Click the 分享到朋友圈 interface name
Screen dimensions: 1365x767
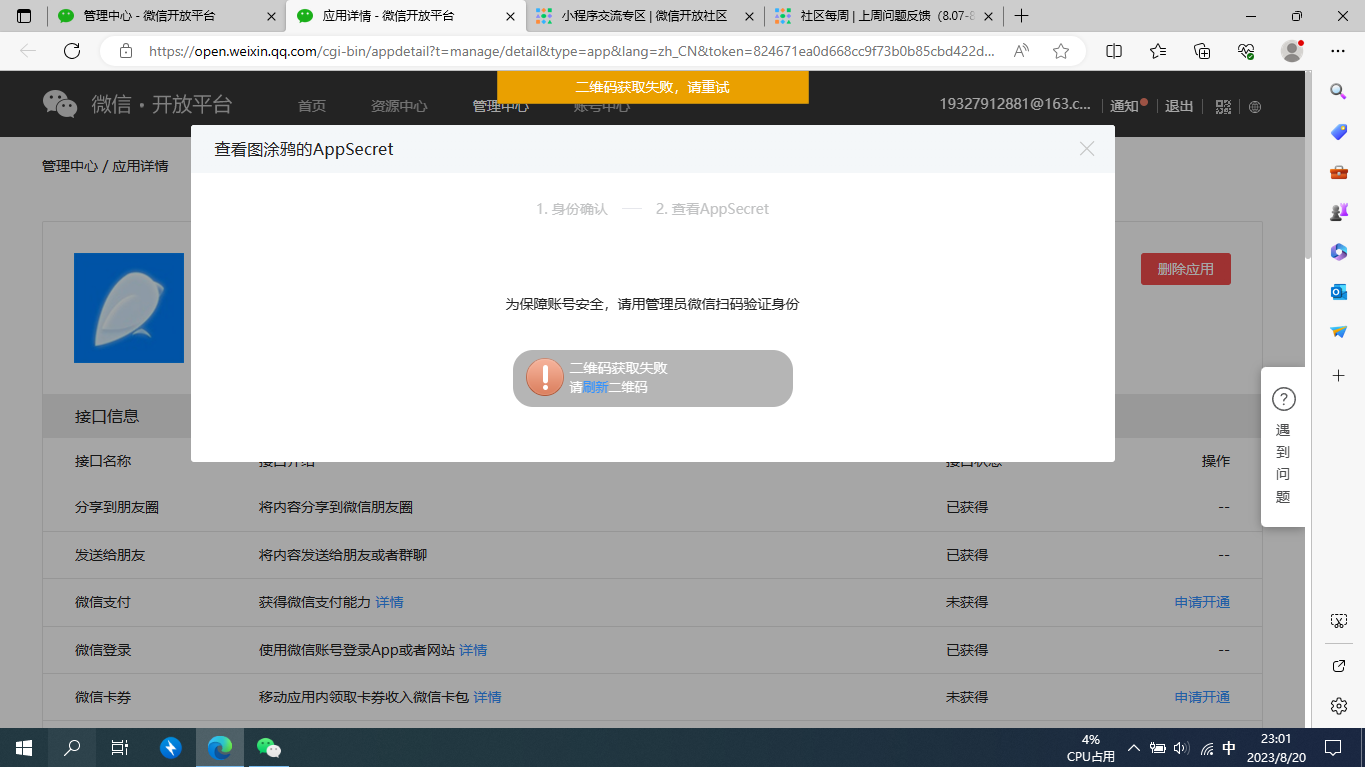point(117,507)
